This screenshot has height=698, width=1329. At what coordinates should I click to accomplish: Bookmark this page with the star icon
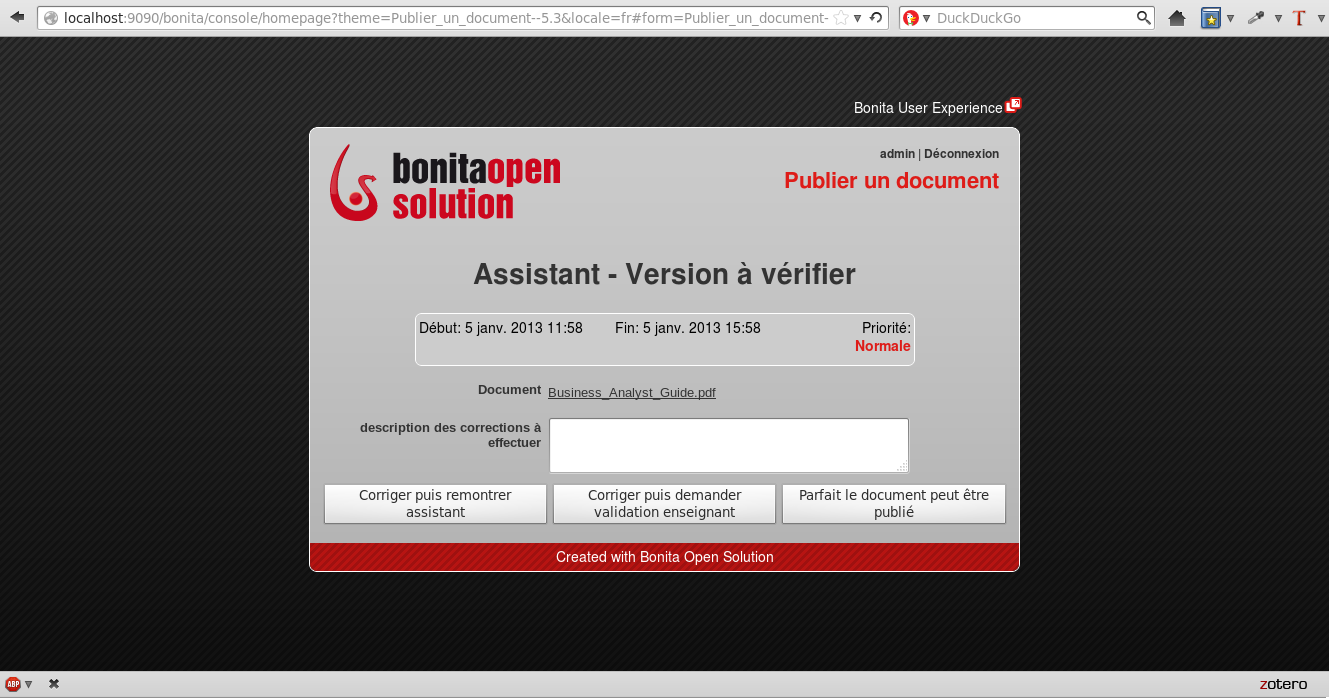pyautogui.click(x=841, y=18)
